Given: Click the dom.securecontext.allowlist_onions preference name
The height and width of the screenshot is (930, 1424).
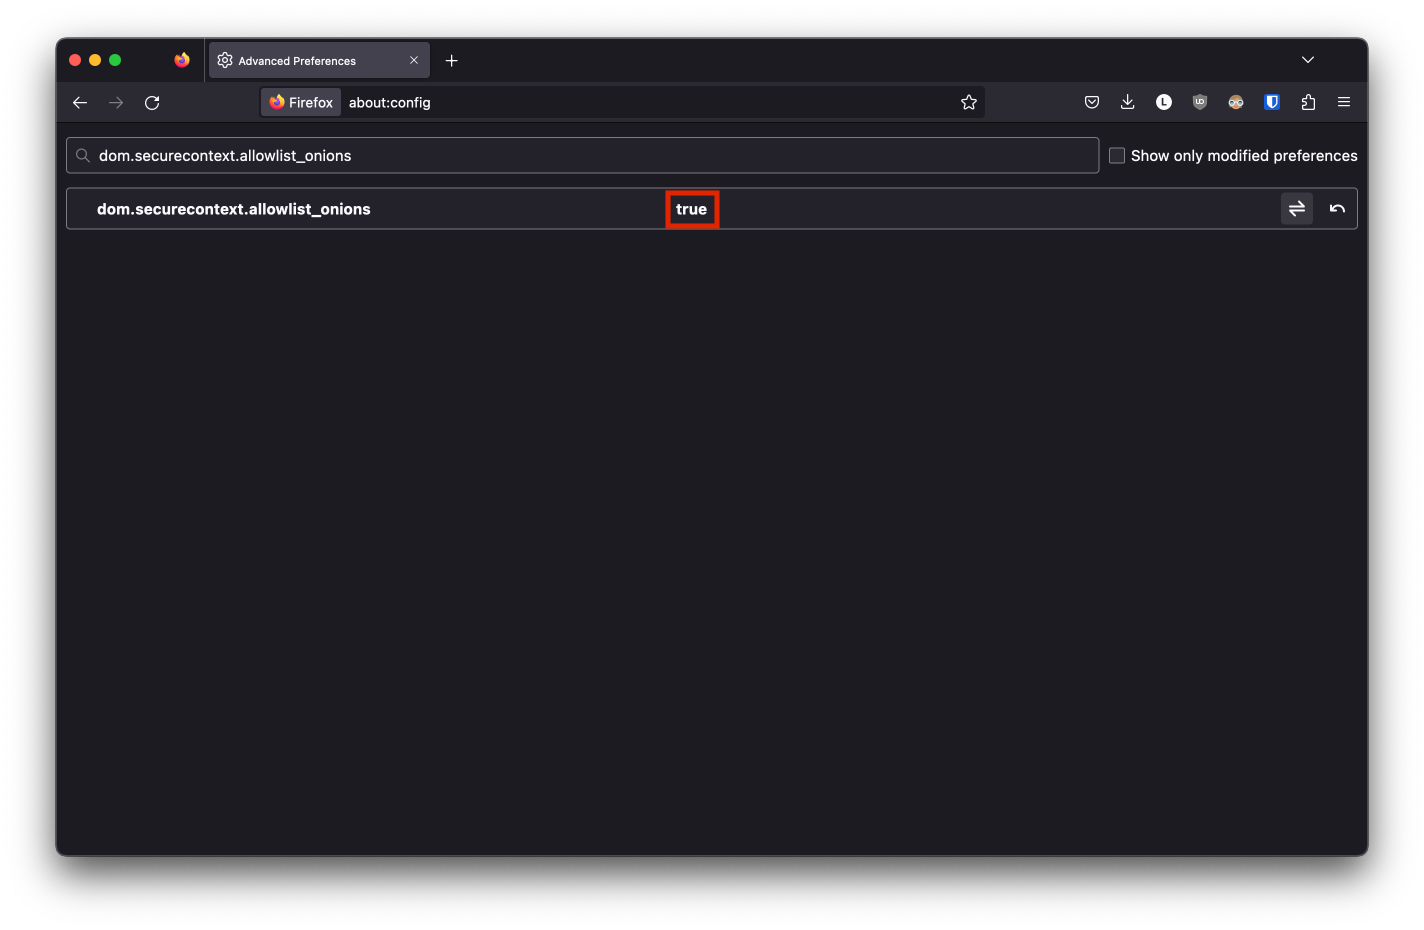Looking at the screenshot, I should pyautogui.click(x=234, y=209).
